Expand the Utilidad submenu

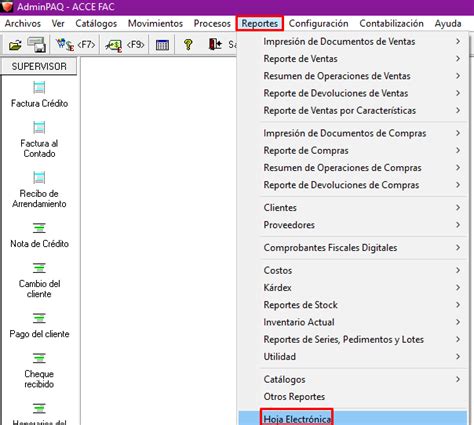(x=353, y=357)
